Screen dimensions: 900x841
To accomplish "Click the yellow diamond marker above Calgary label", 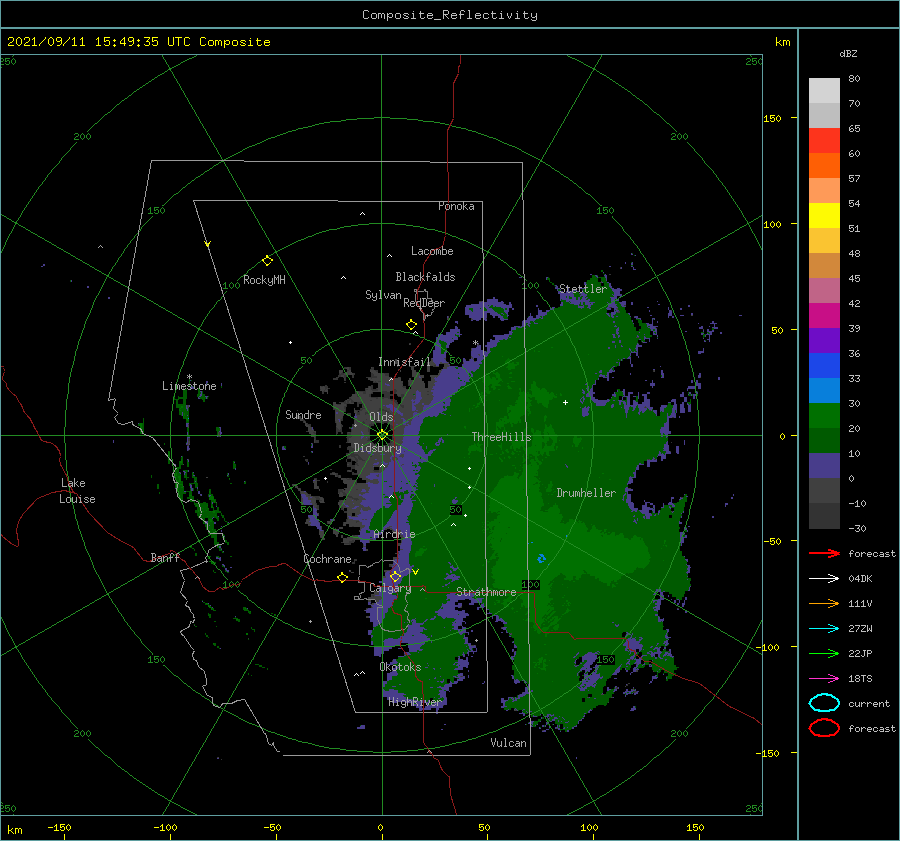I will tap(395, 576).
